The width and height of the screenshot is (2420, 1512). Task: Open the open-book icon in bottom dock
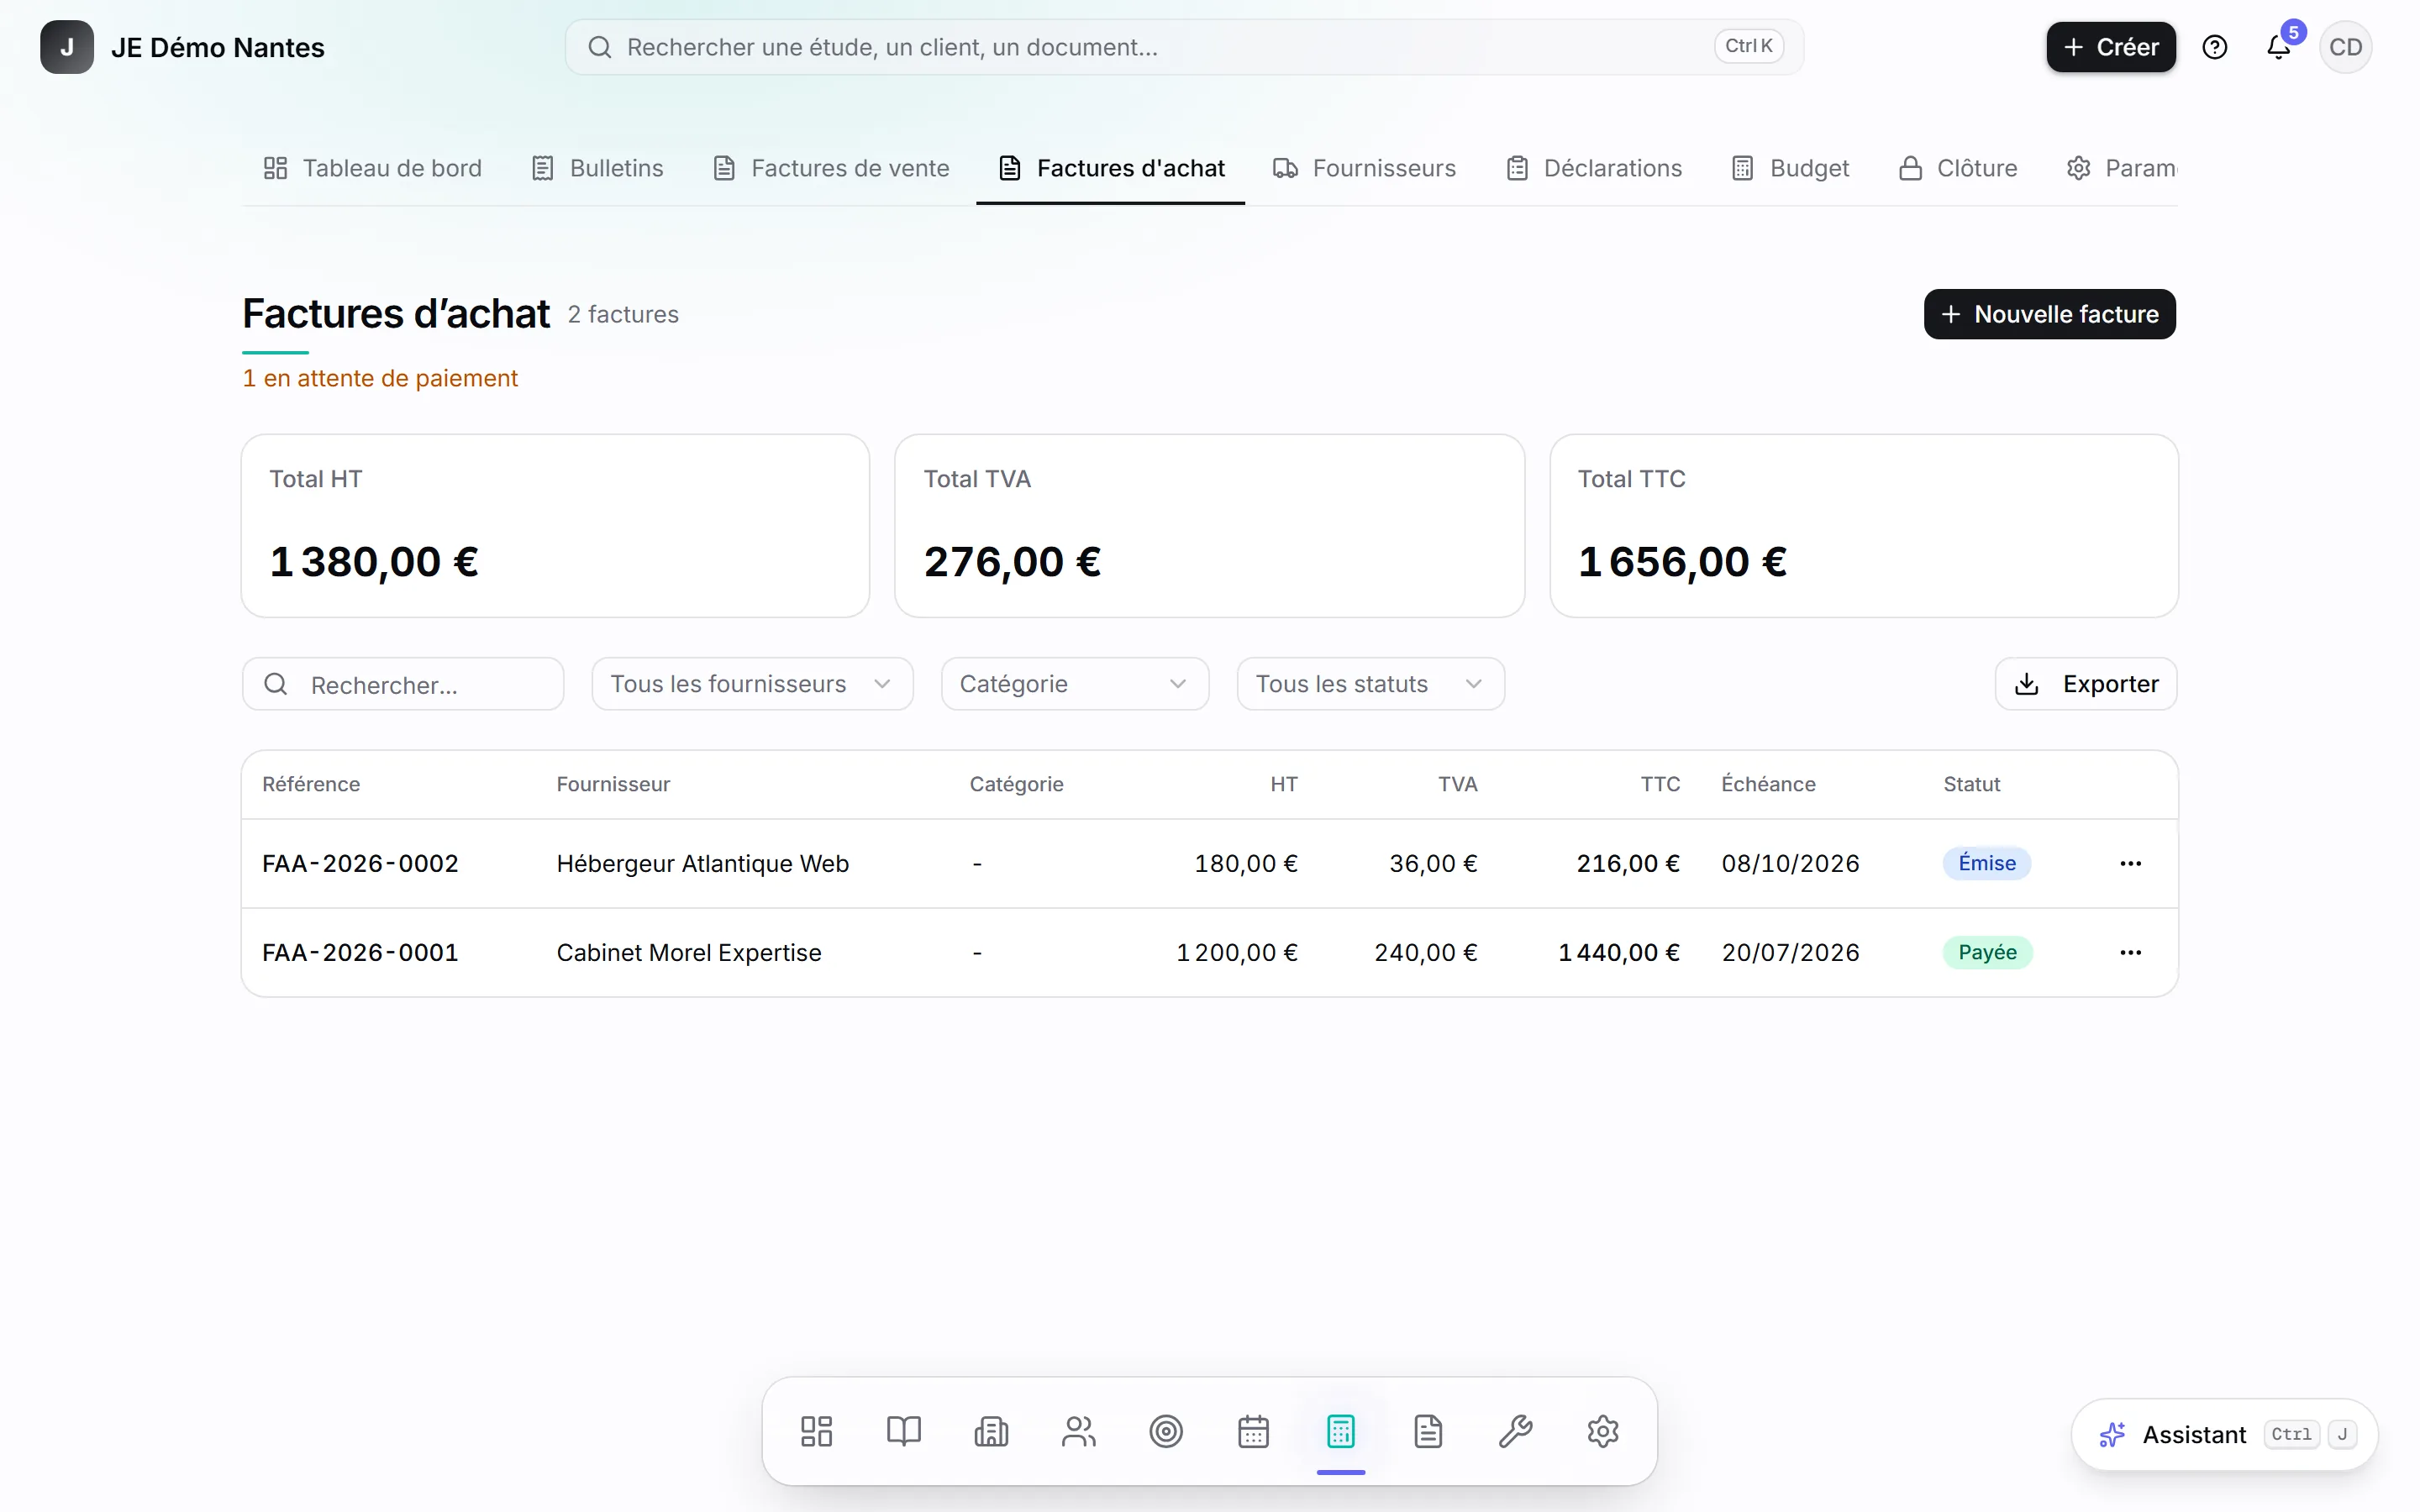click(x=904, y=1431)
